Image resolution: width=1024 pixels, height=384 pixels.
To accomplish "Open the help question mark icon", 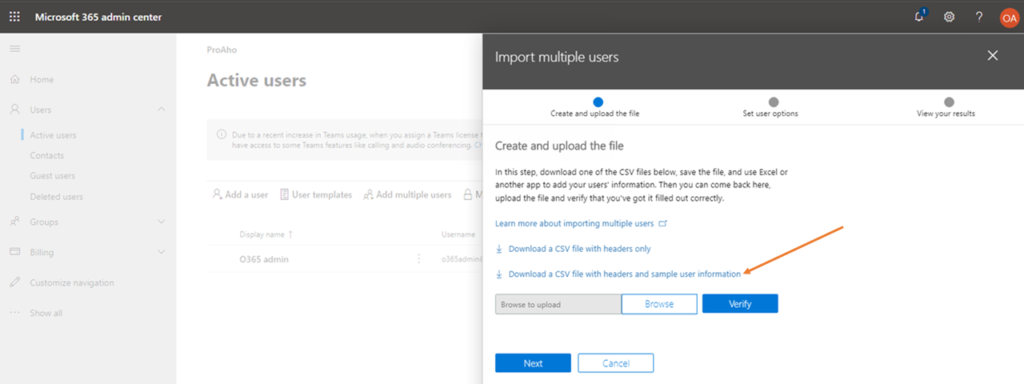I will pyautogui.click(x=979, y=17).
